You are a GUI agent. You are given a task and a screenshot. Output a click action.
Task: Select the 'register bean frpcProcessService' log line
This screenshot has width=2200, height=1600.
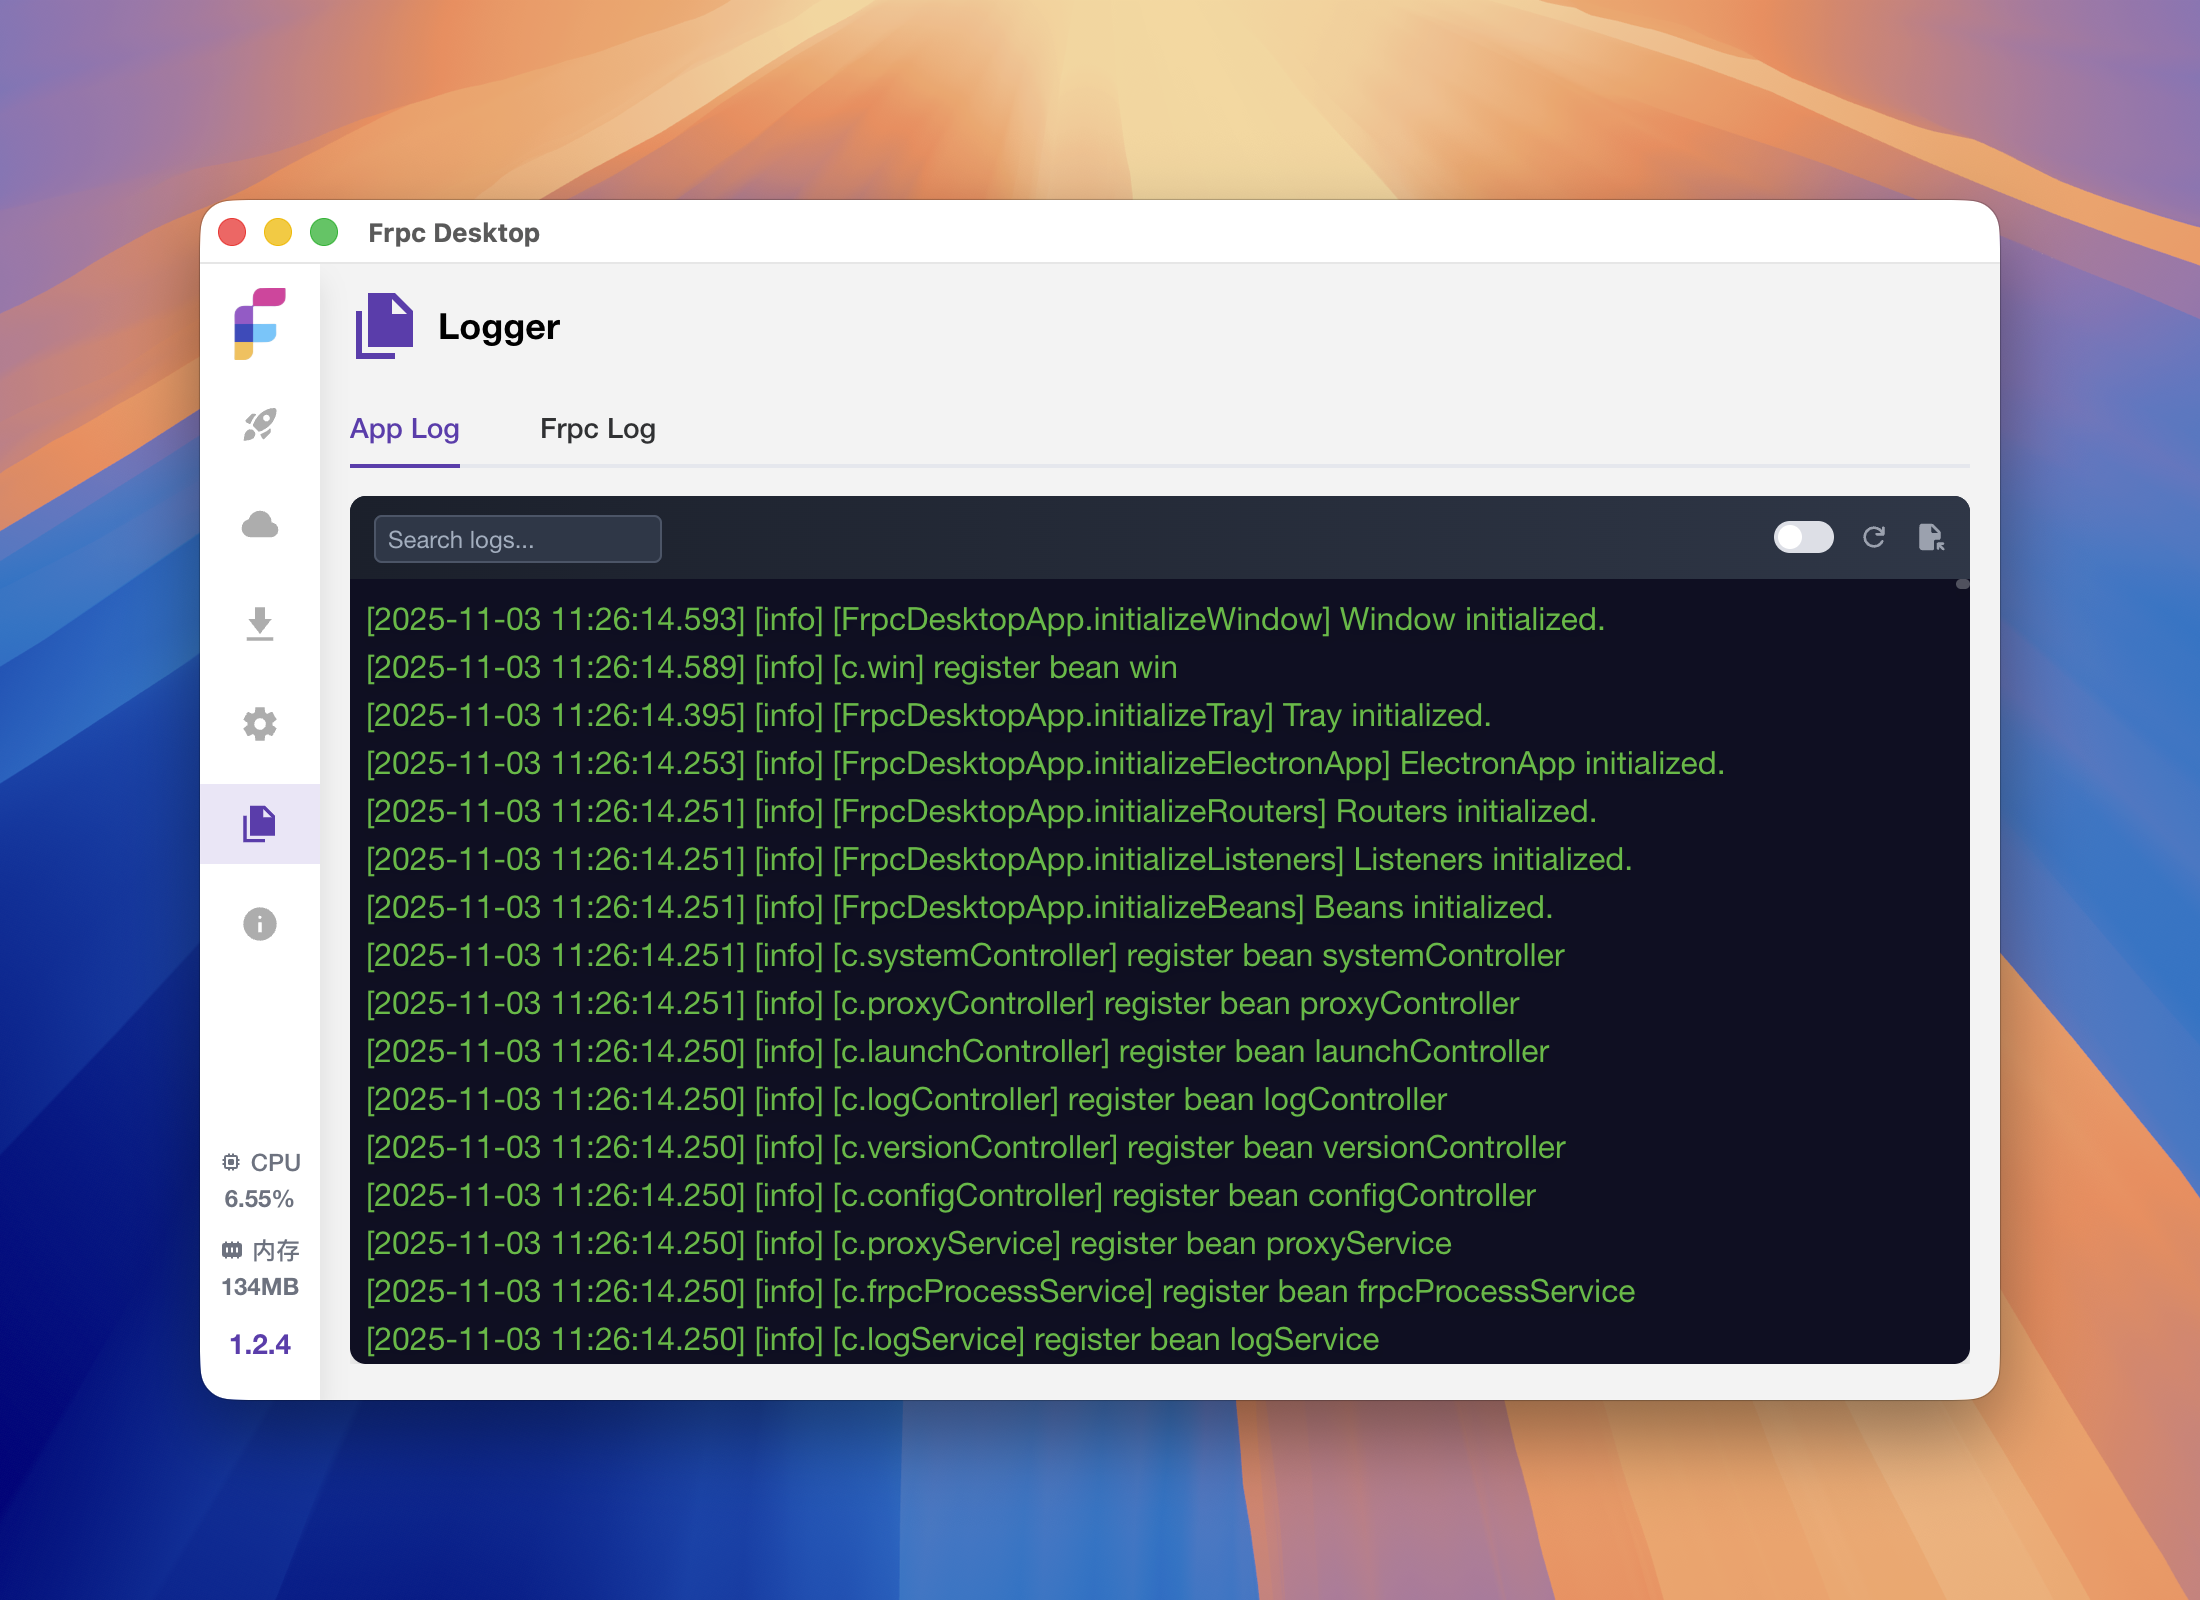(1001, 1291)
